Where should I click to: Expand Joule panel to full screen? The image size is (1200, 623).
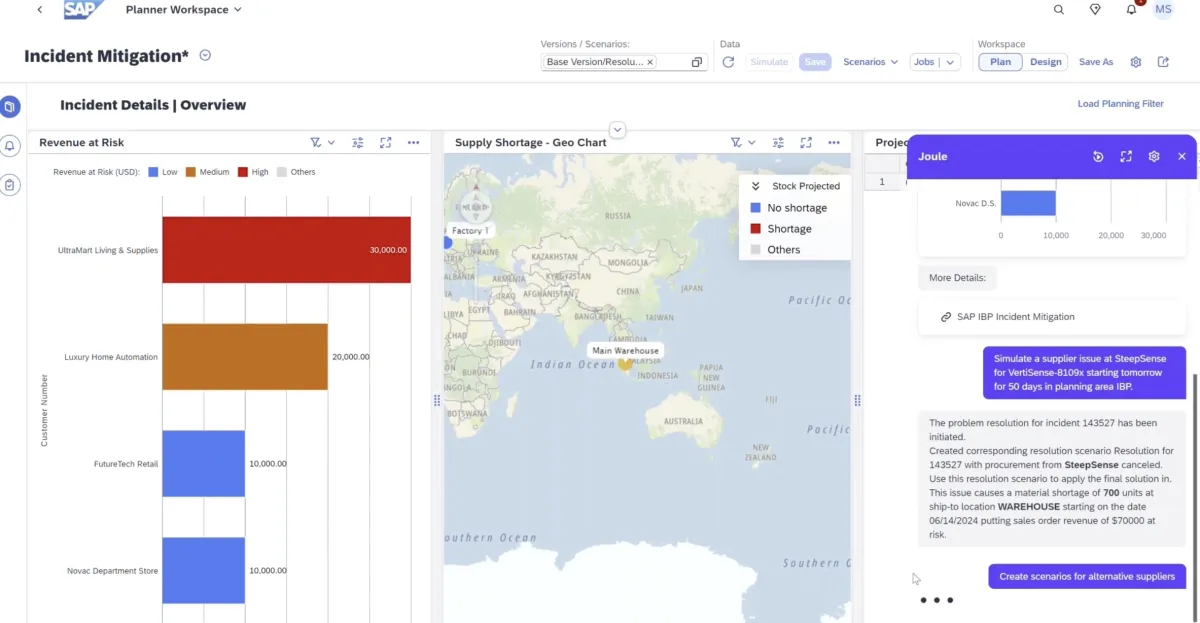pyautogui.click(x=1126, y=156)
